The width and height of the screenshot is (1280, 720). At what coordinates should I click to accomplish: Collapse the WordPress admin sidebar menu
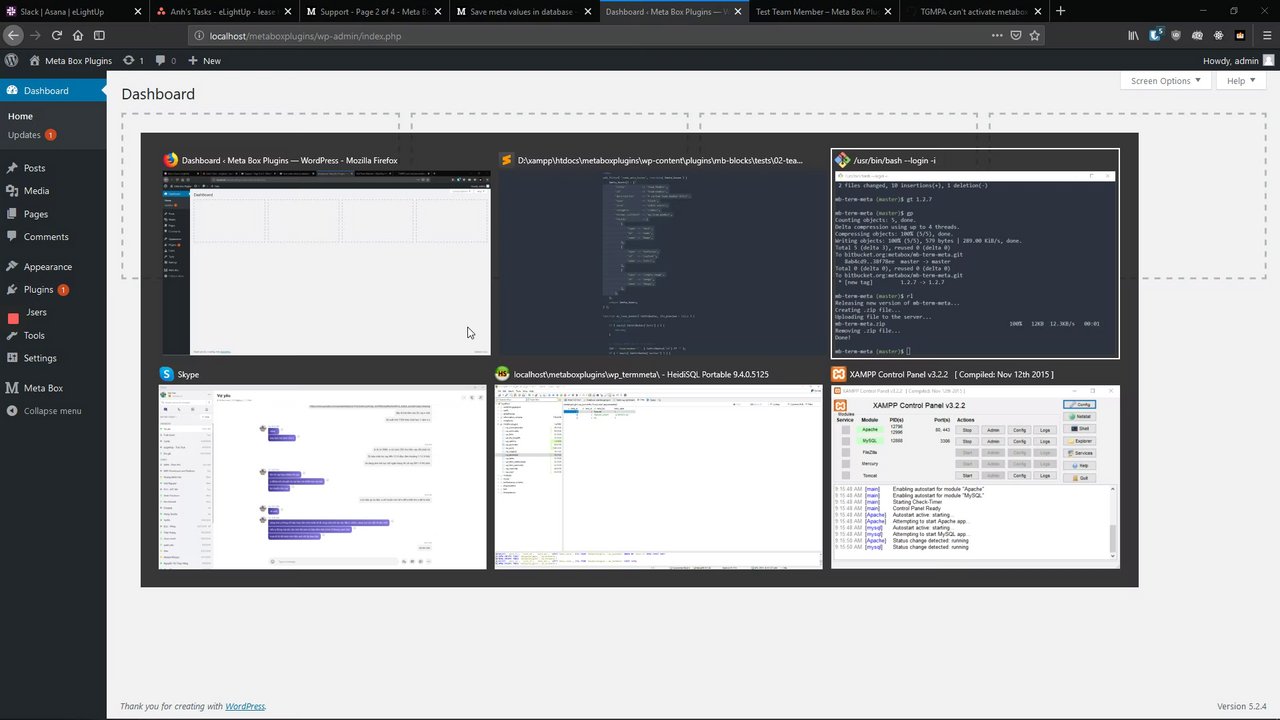click(53, 411)
